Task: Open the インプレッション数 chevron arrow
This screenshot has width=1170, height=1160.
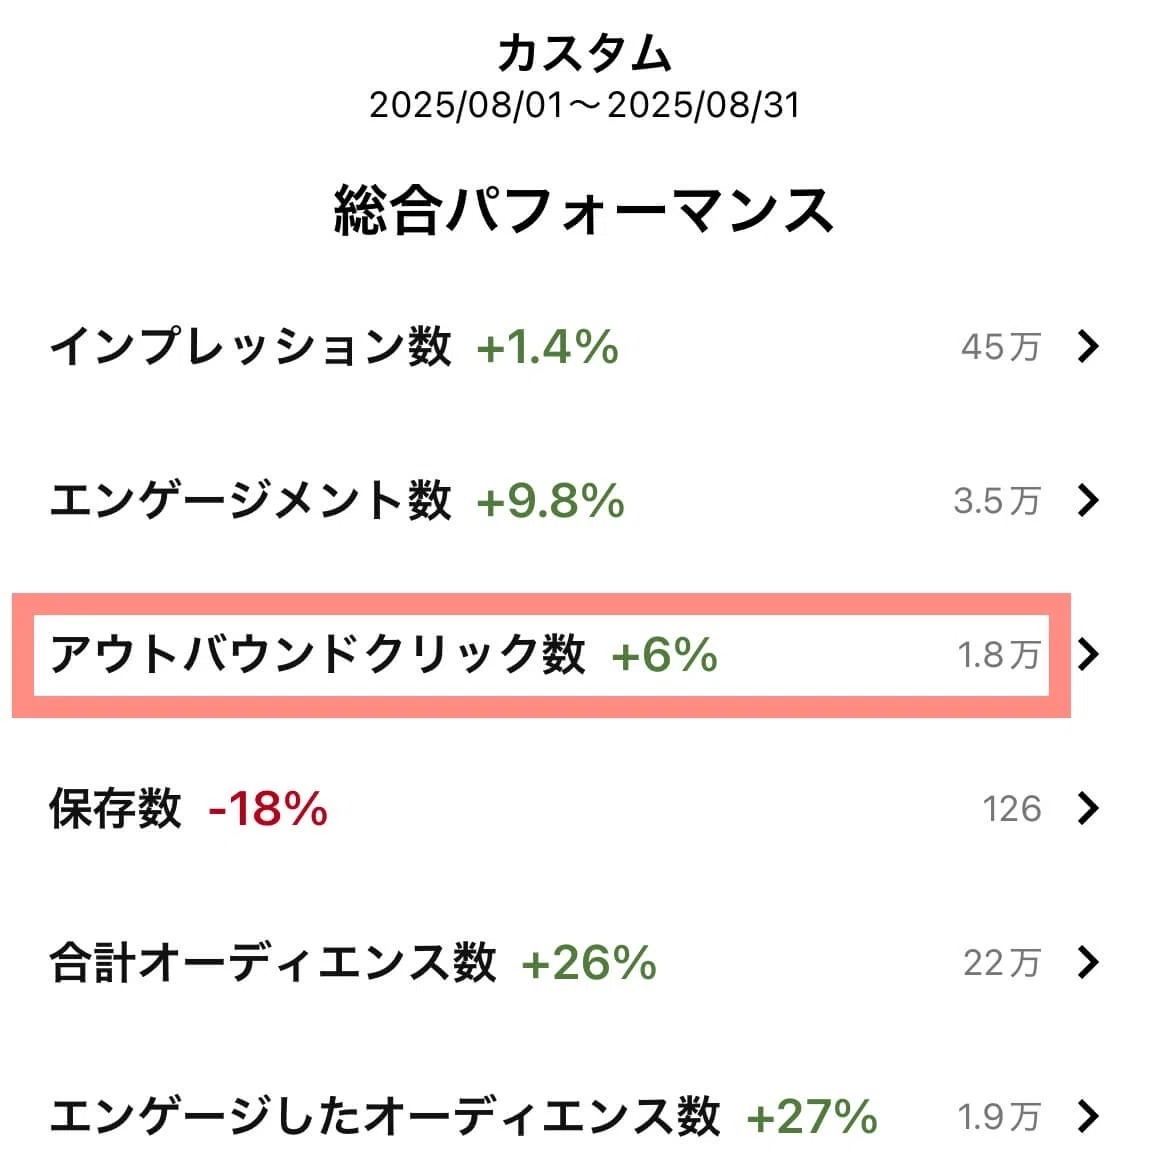Action: pyautogui.click(x=1089, y=347)
